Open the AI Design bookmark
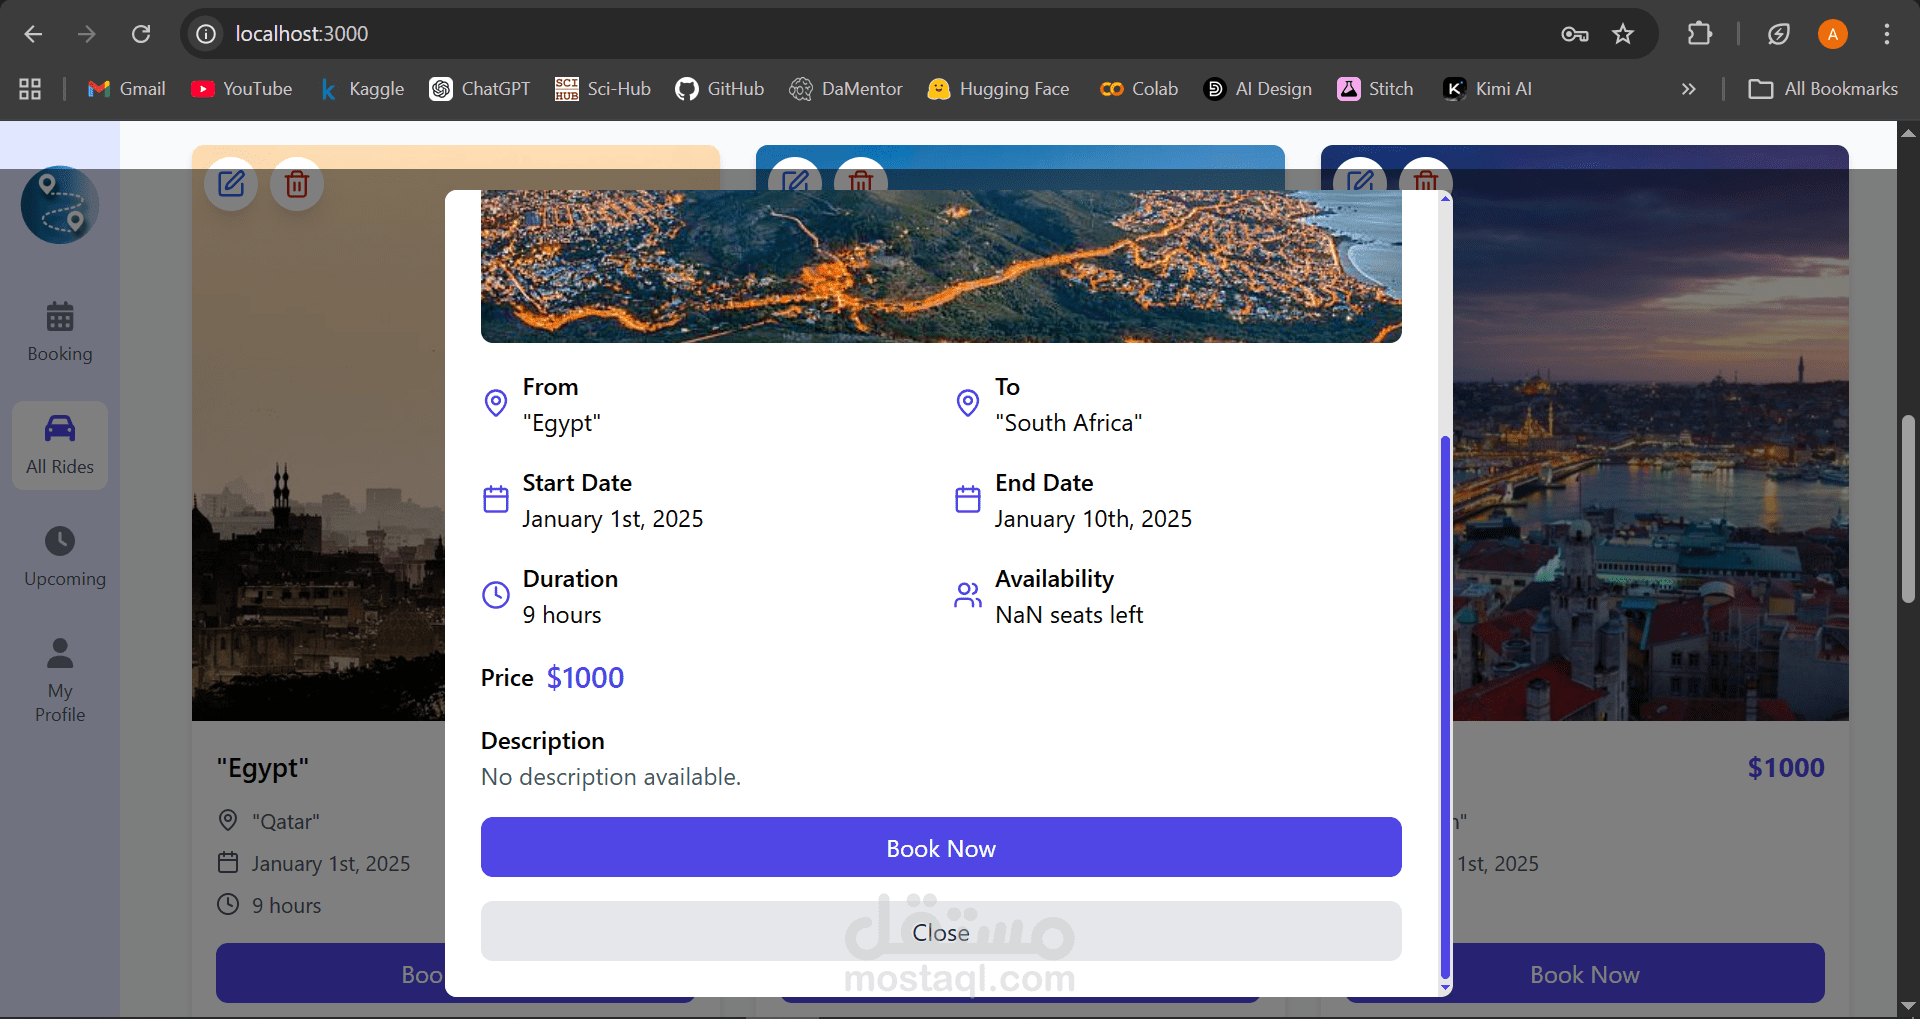This screenshot has height=1019, width=1920. [1258, 89]
